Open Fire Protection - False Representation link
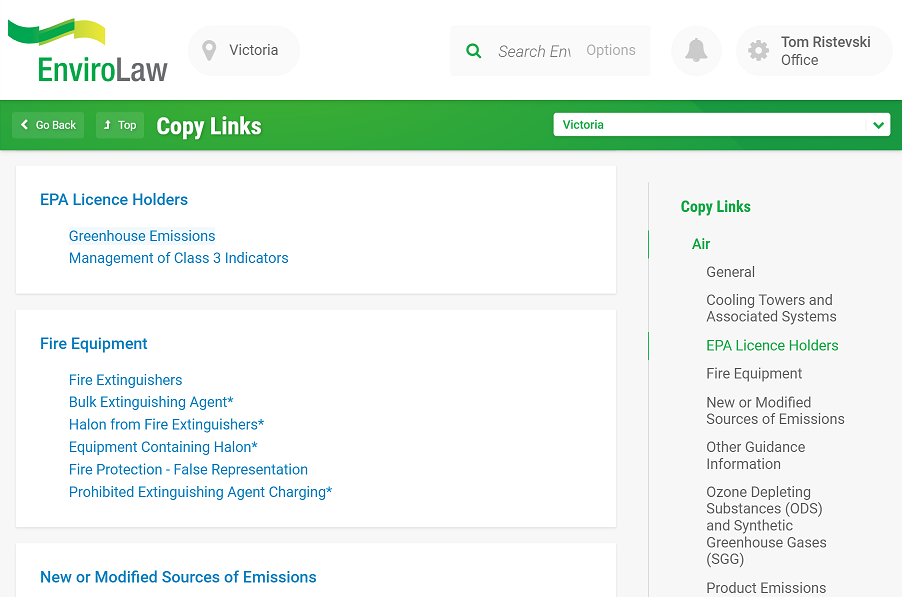Viewport: 902px width, 597px height. (x=188, y=469)
